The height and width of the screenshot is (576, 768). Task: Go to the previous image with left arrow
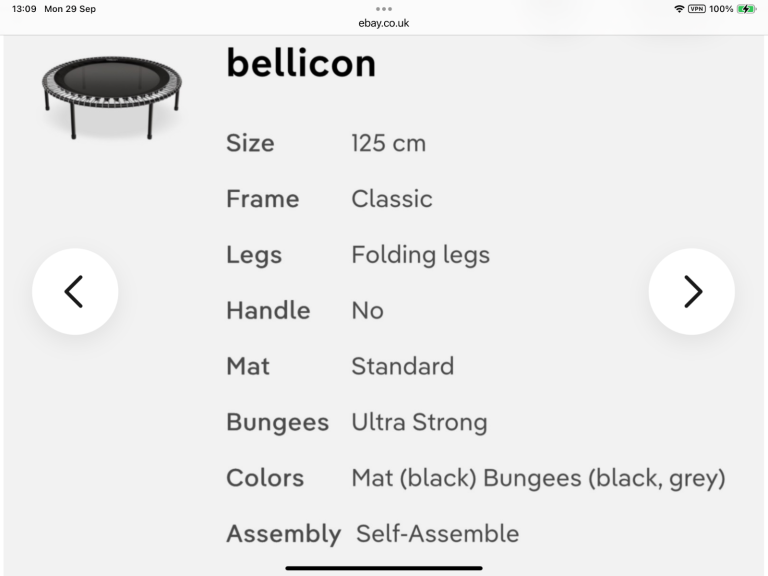click(75, 291)
